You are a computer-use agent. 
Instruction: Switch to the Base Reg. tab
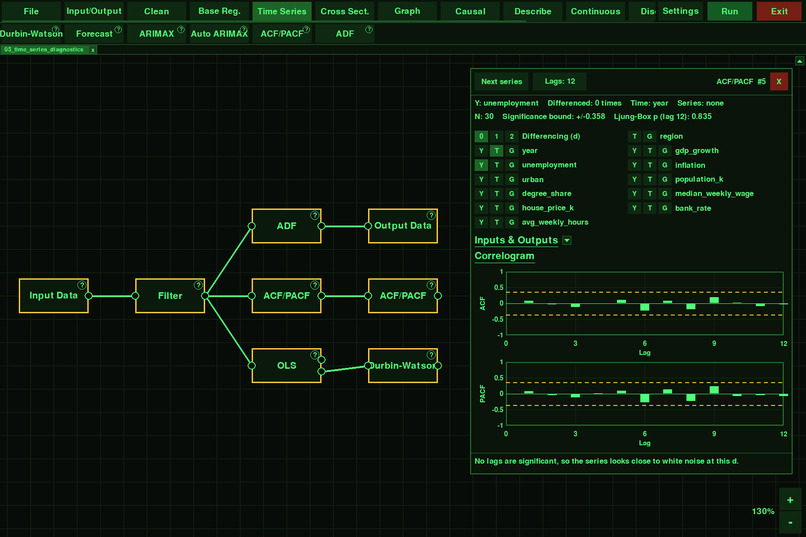219,11
